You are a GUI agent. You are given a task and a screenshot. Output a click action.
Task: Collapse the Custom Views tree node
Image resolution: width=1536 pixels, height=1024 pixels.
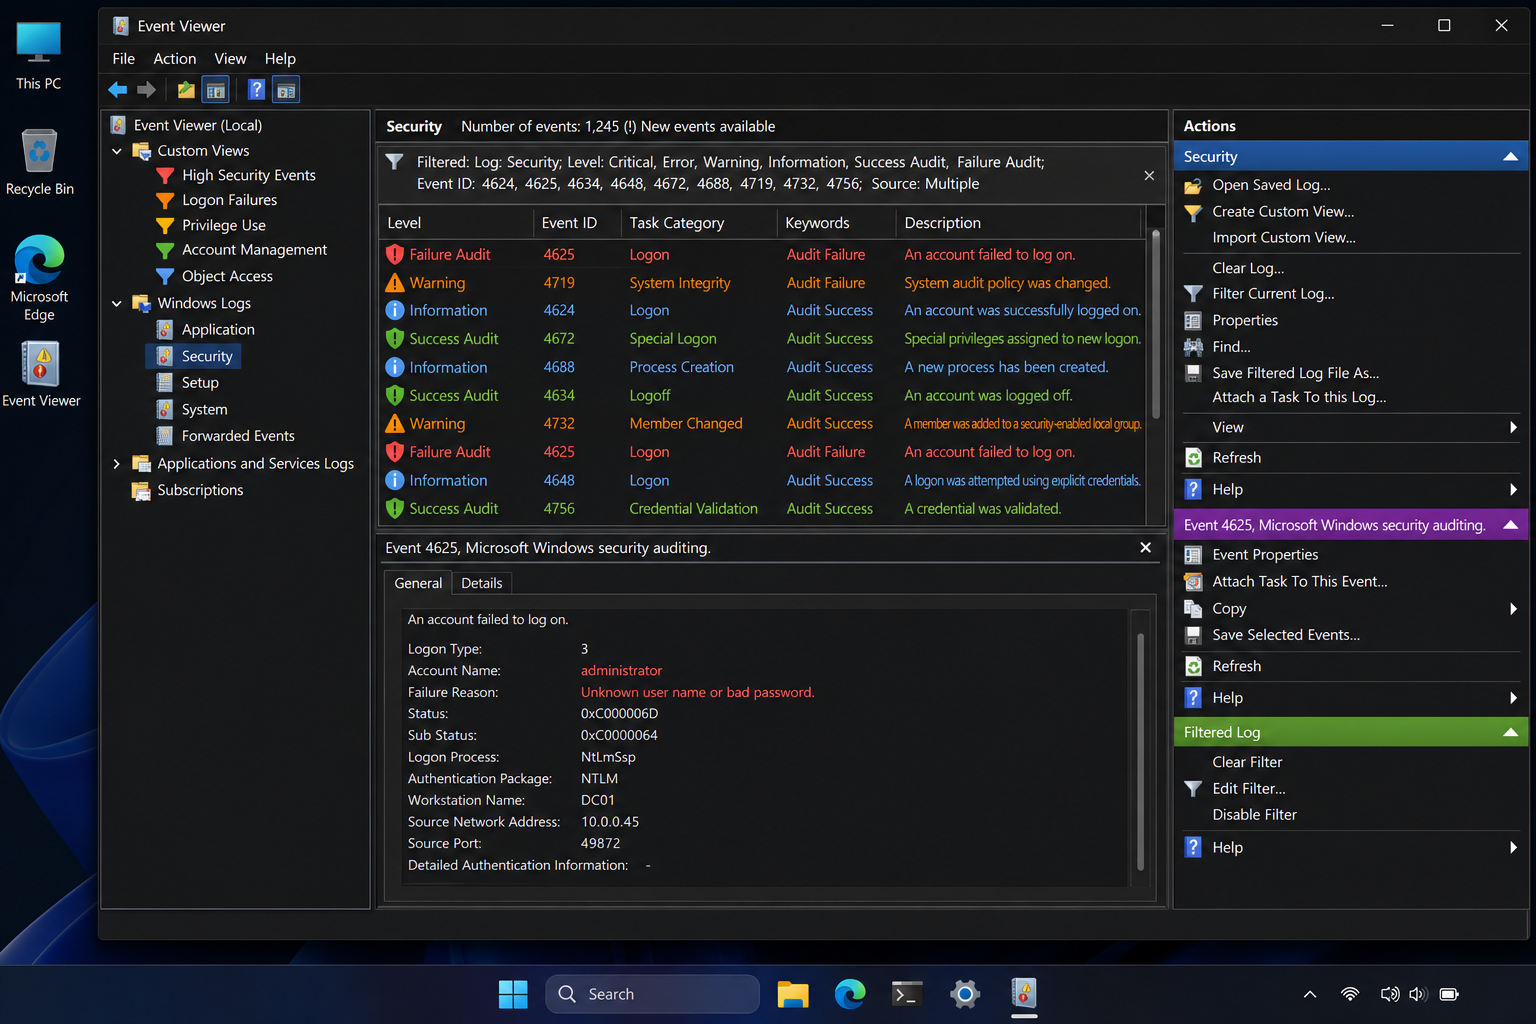point(117,151)
